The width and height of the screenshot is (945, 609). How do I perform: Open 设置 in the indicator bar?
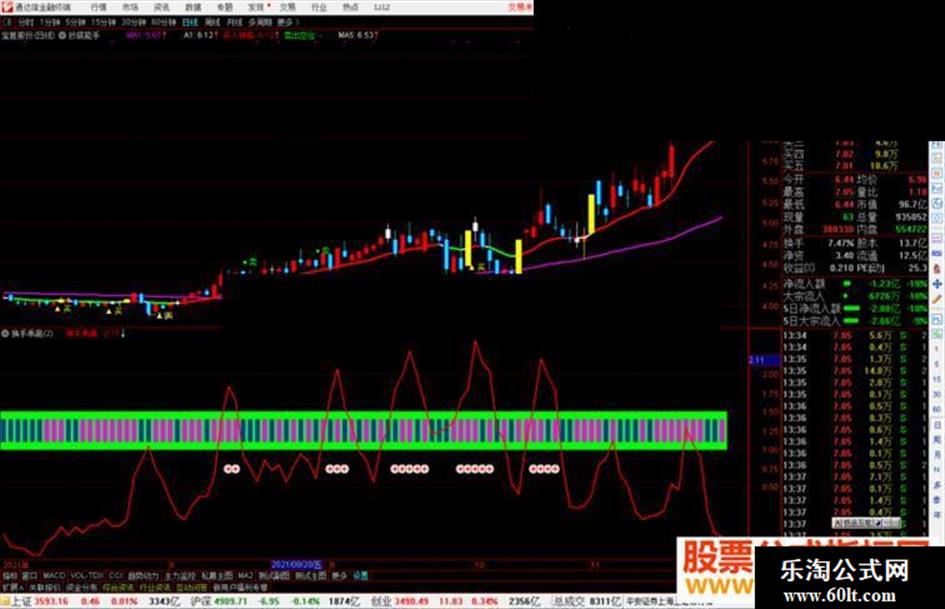[360, 576]
